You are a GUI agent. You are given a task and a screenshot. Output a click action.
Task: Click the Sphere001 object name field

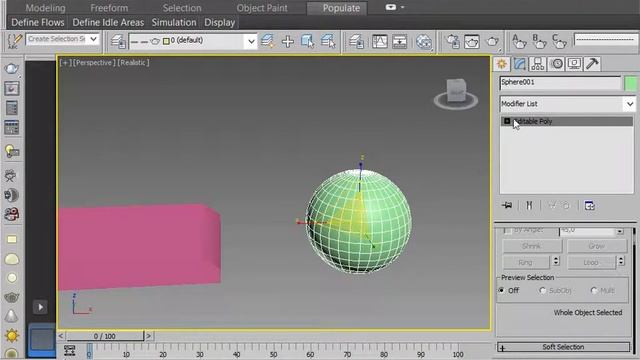coord(560,83)
